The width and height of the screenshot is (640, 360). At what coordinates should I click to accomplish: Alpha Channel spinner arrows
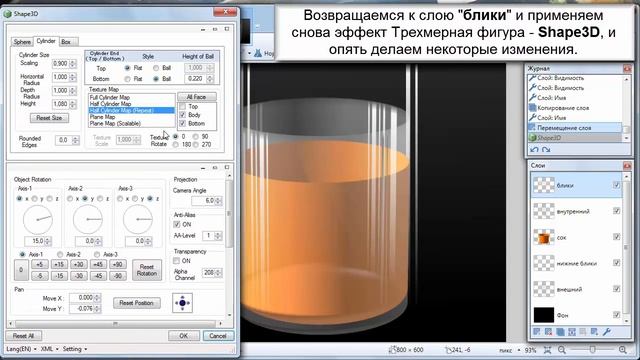[x=218, y=273]
